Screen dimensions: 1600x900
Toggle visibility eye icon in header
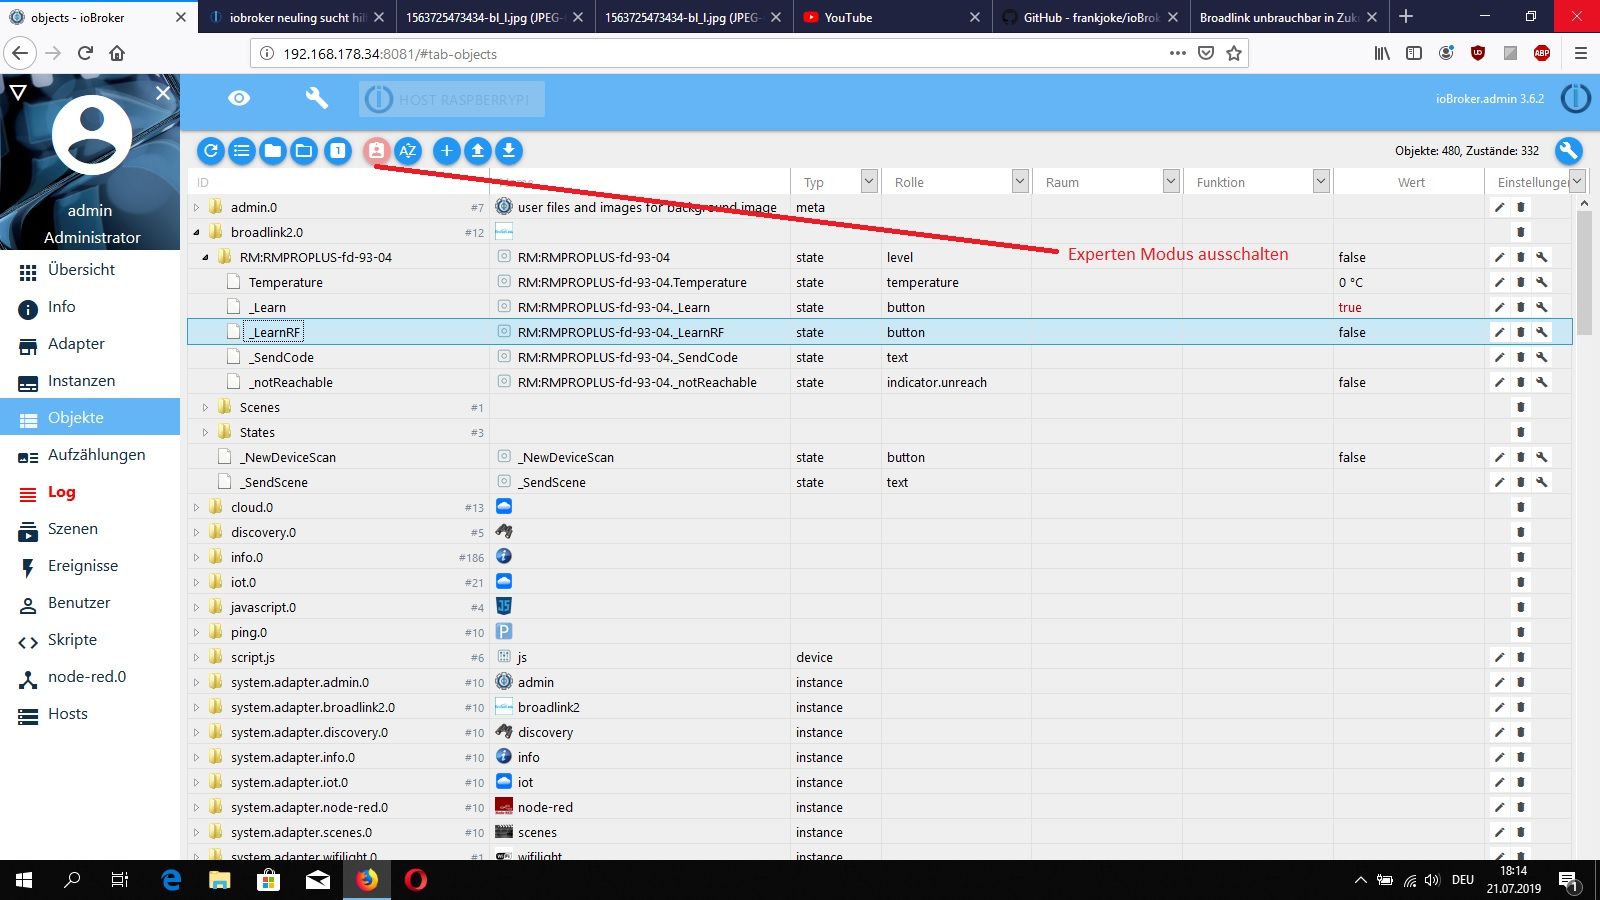coord(239,98)
